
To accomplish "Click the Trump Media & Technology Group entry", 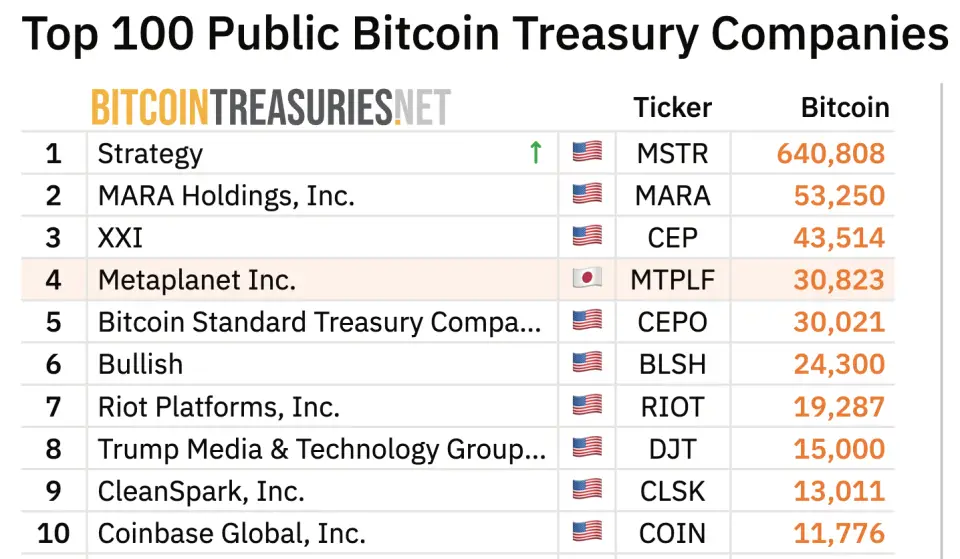I will click(x=323, y=449).
